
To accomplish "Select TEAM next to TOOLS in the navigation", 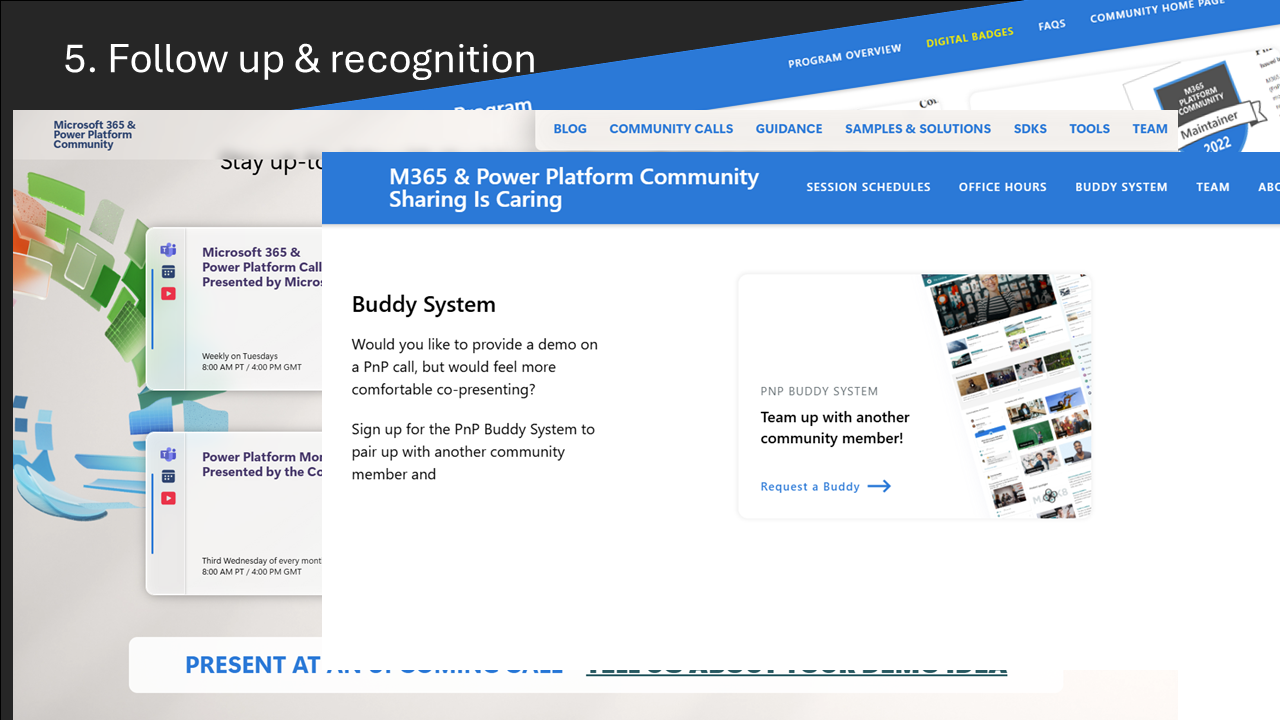I will (1150, 129).
